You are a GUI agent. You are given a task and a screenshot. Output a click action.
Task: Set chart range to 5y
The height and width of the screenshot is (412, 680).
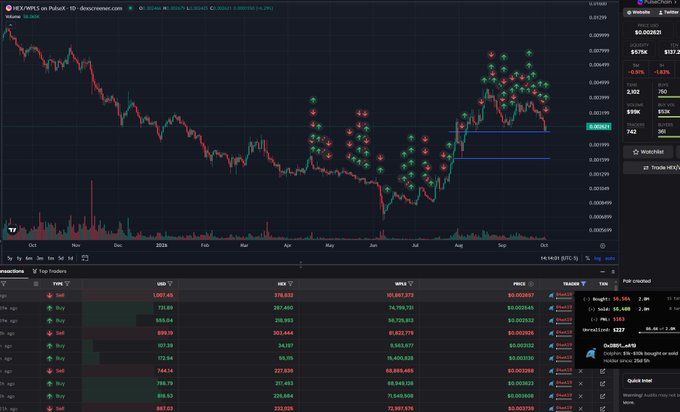pos(10,258)
